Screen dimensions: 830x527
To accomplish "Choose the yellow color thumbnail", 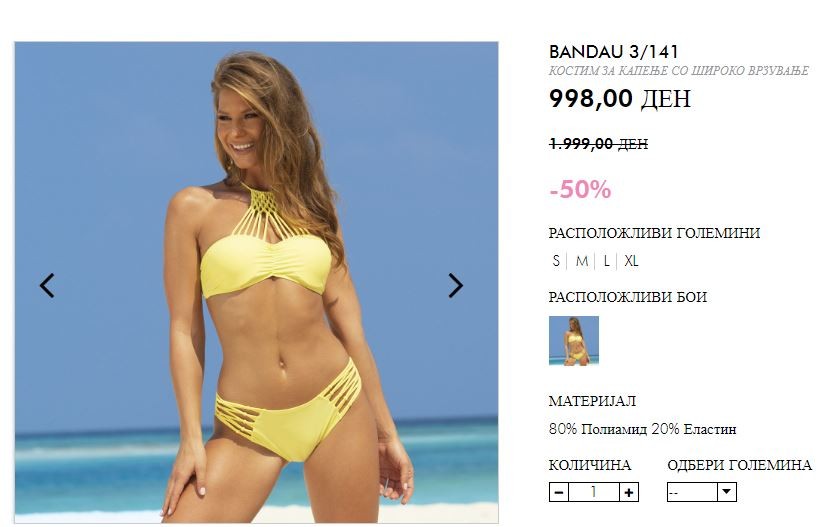I will [x=574, y=341].
